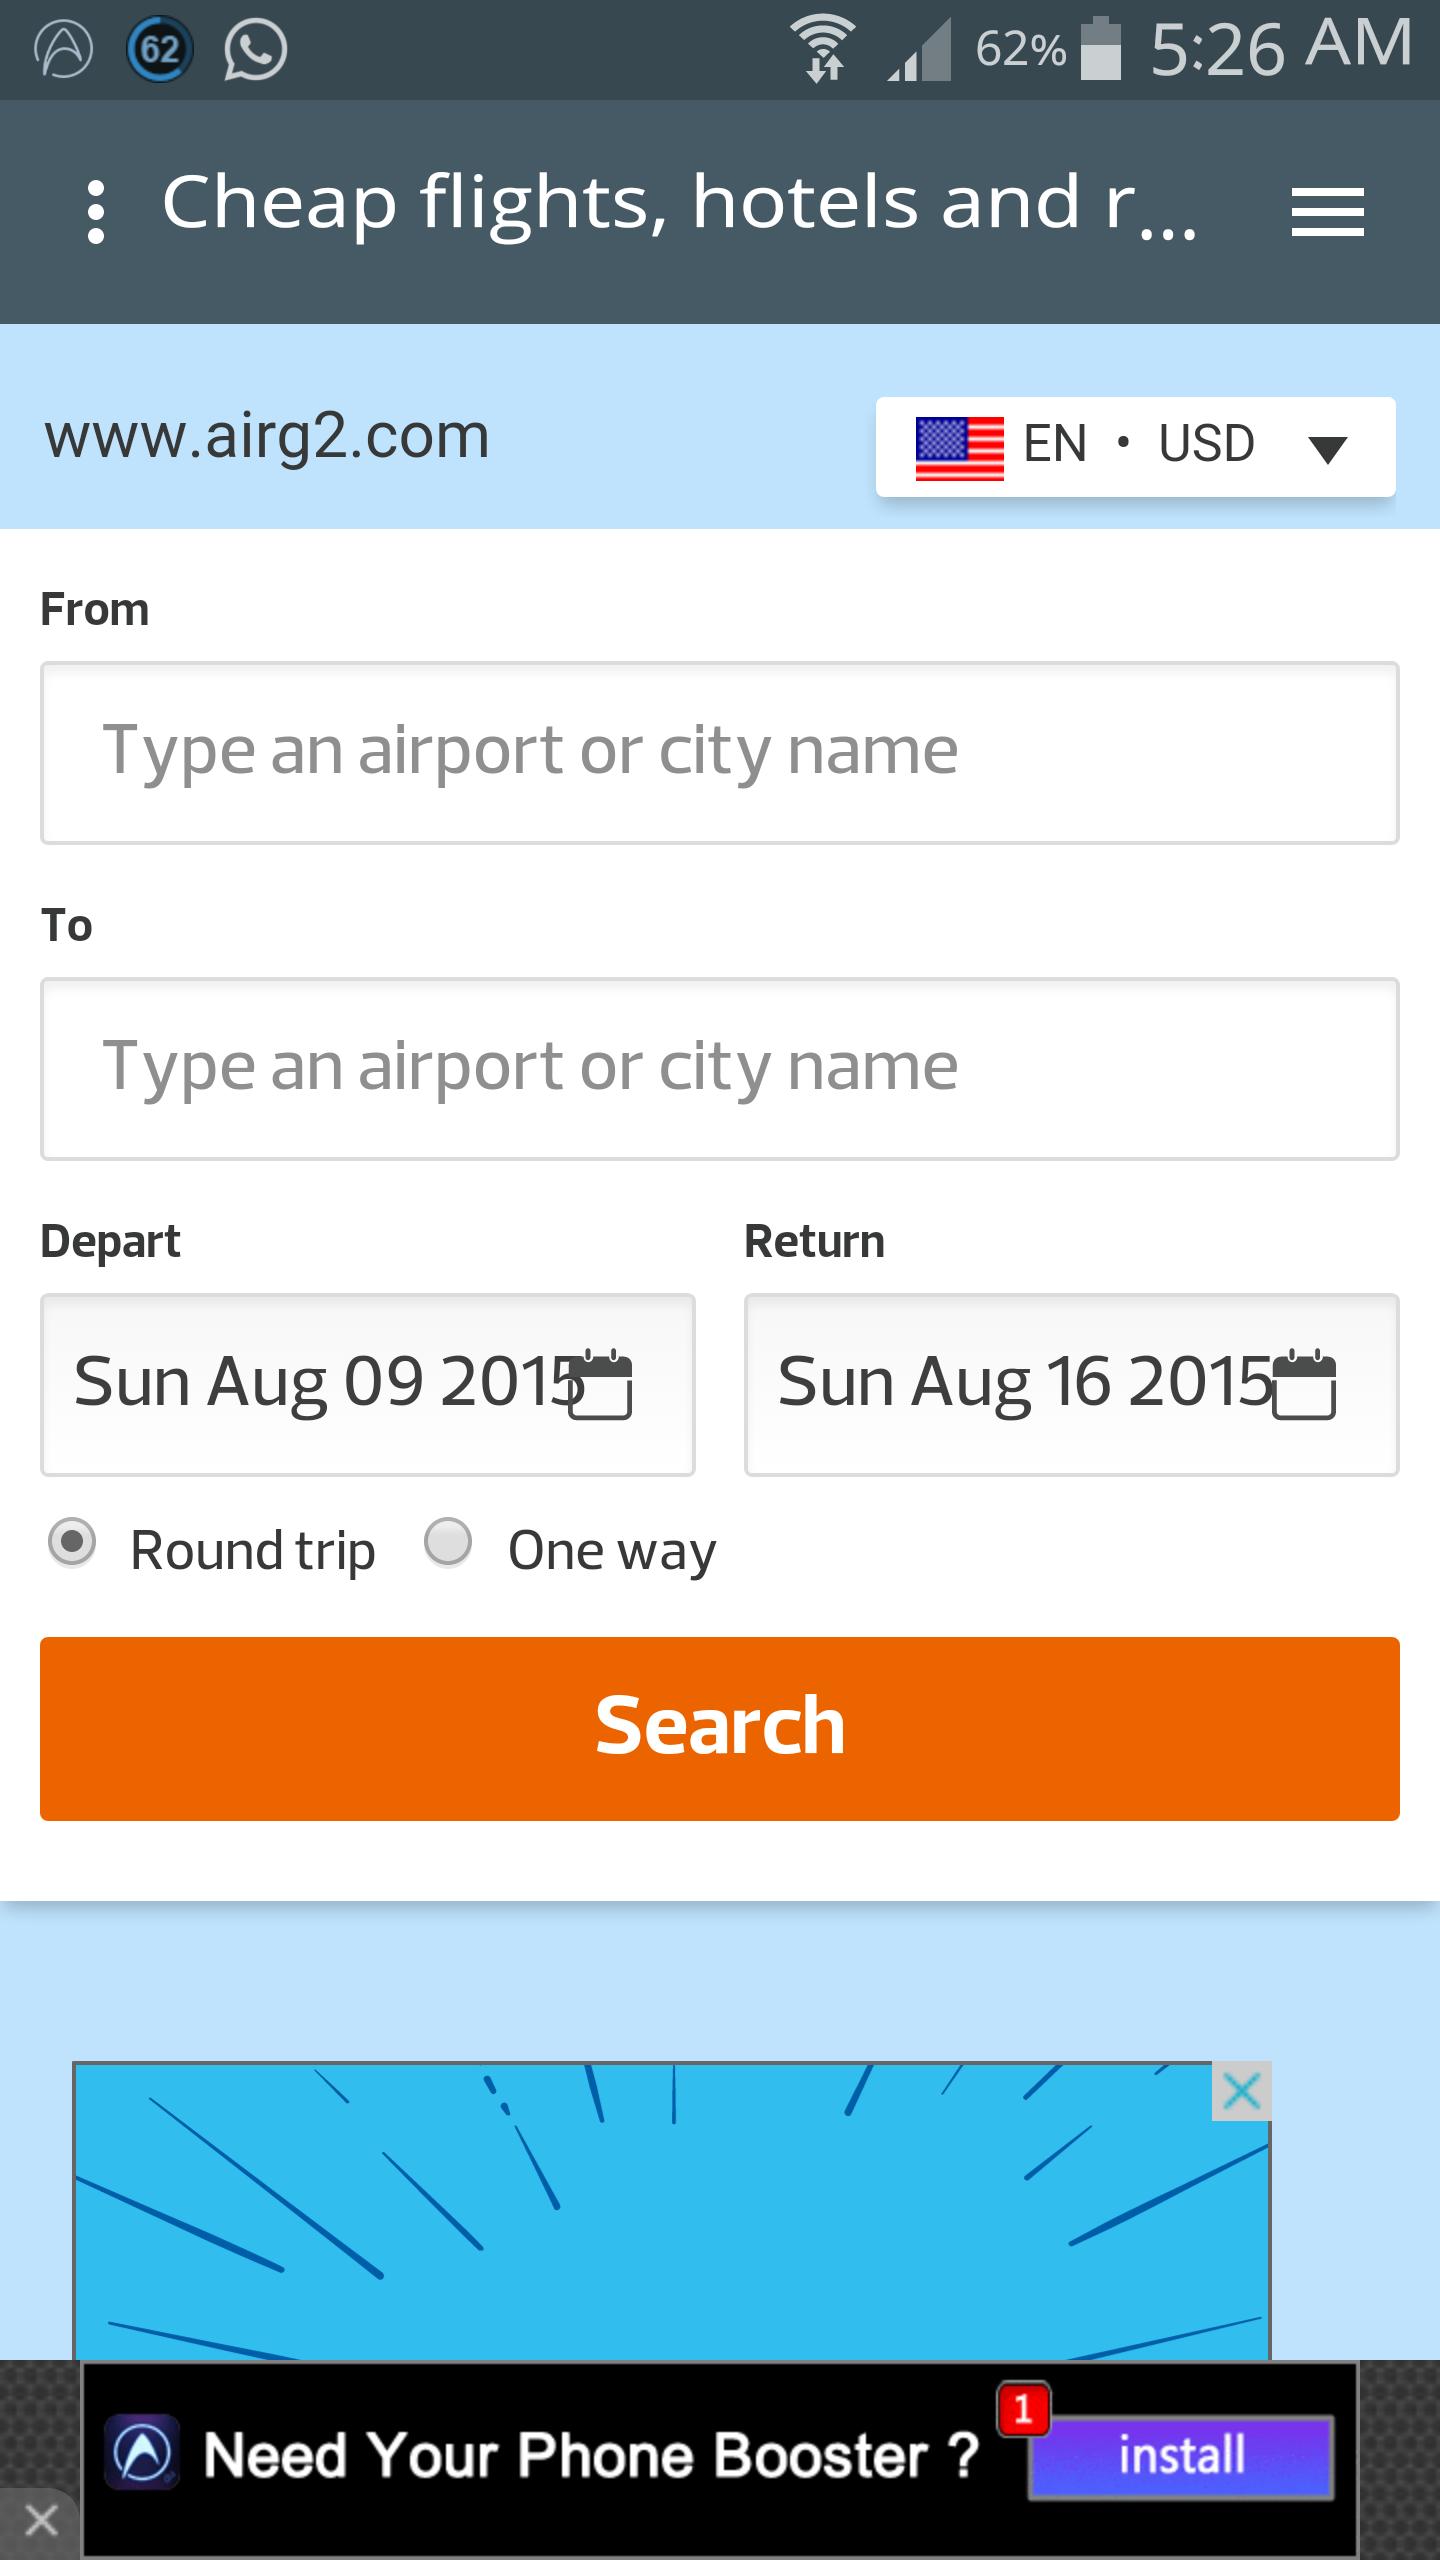Select the One way radio button

click(448, 1541)
